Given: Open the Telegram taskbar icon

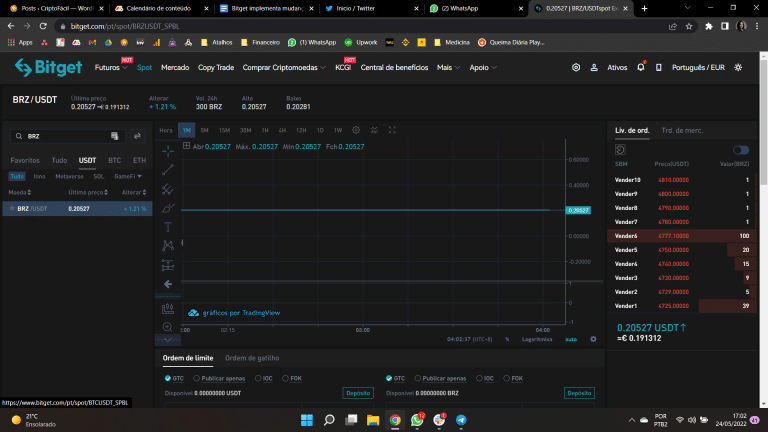Looking at the screenshot, I should (x=461, y=420).
